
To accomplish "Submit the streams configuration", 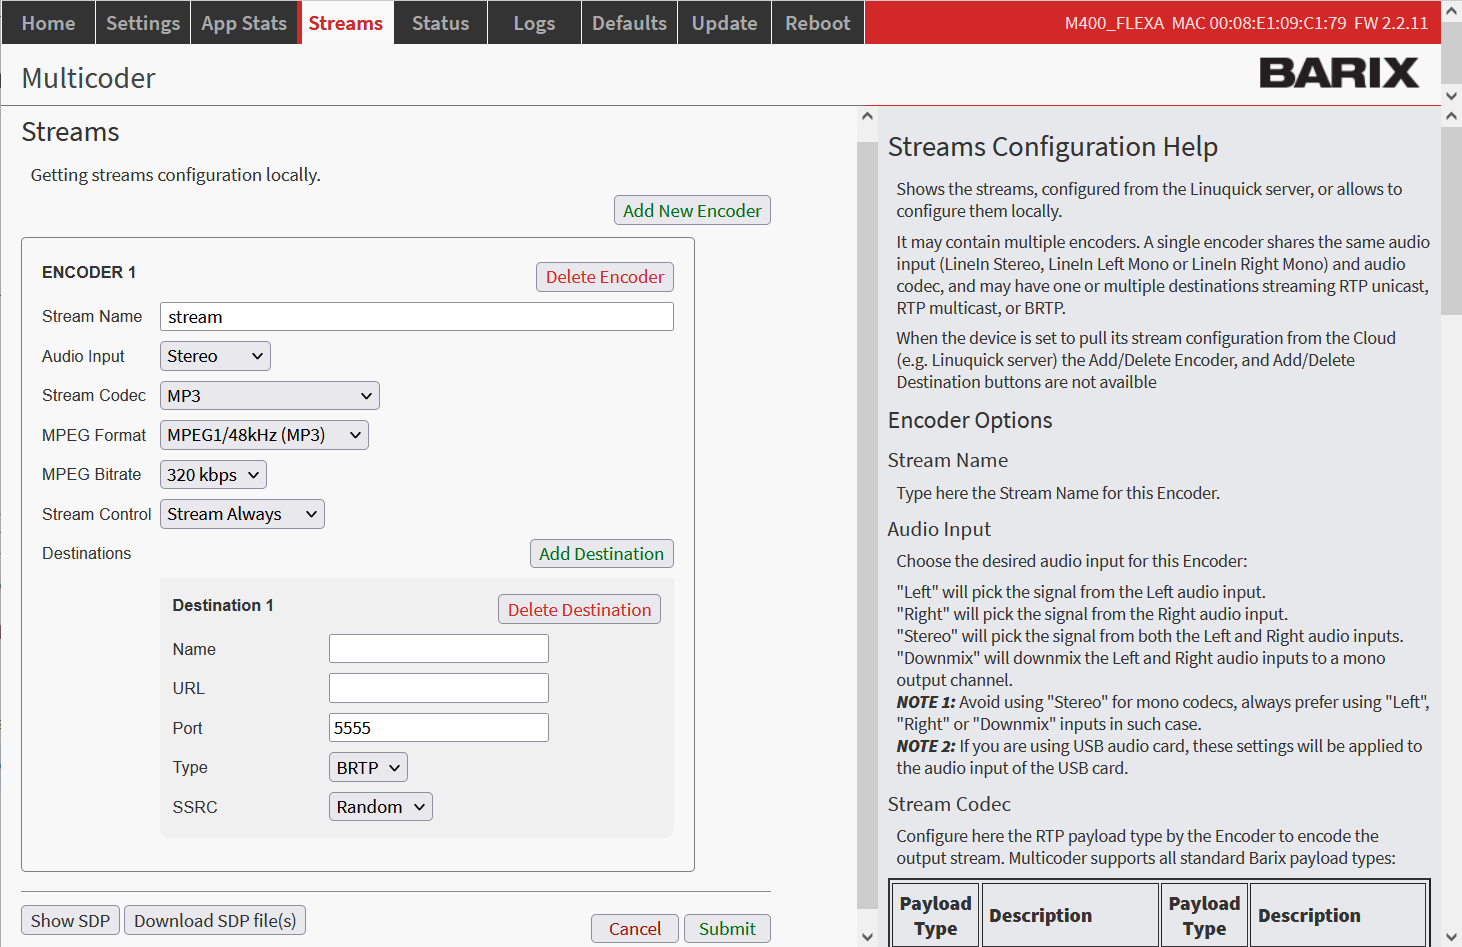I will (x=727, y=929).
